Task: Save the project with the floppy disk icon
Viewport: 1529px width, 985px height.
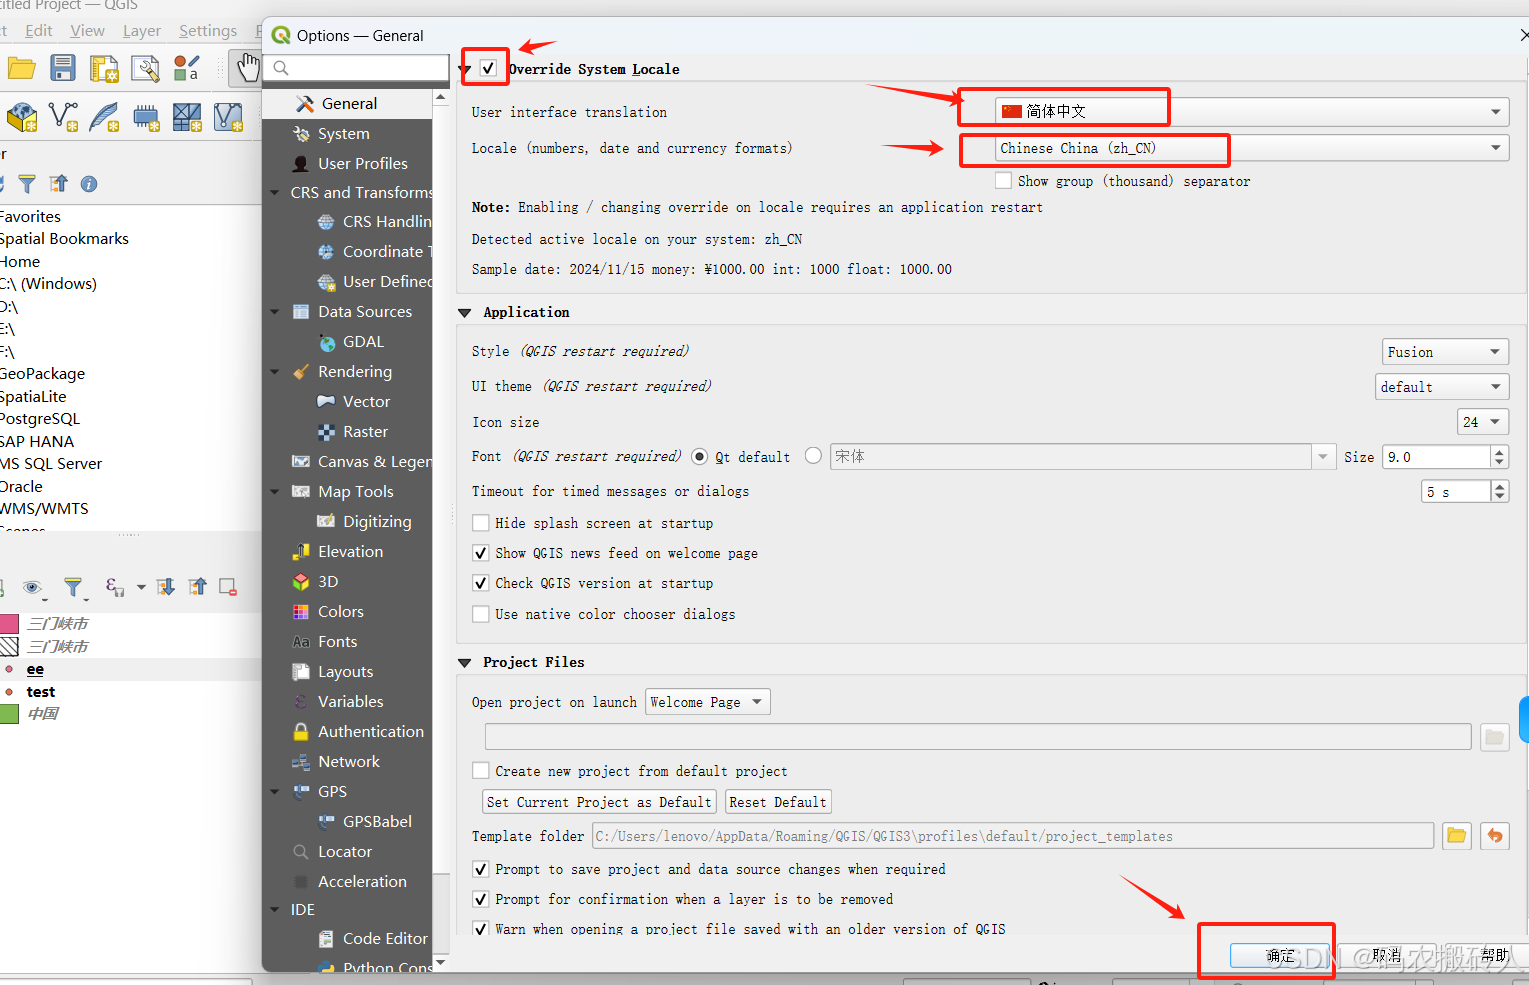Action: coord(63,68)
